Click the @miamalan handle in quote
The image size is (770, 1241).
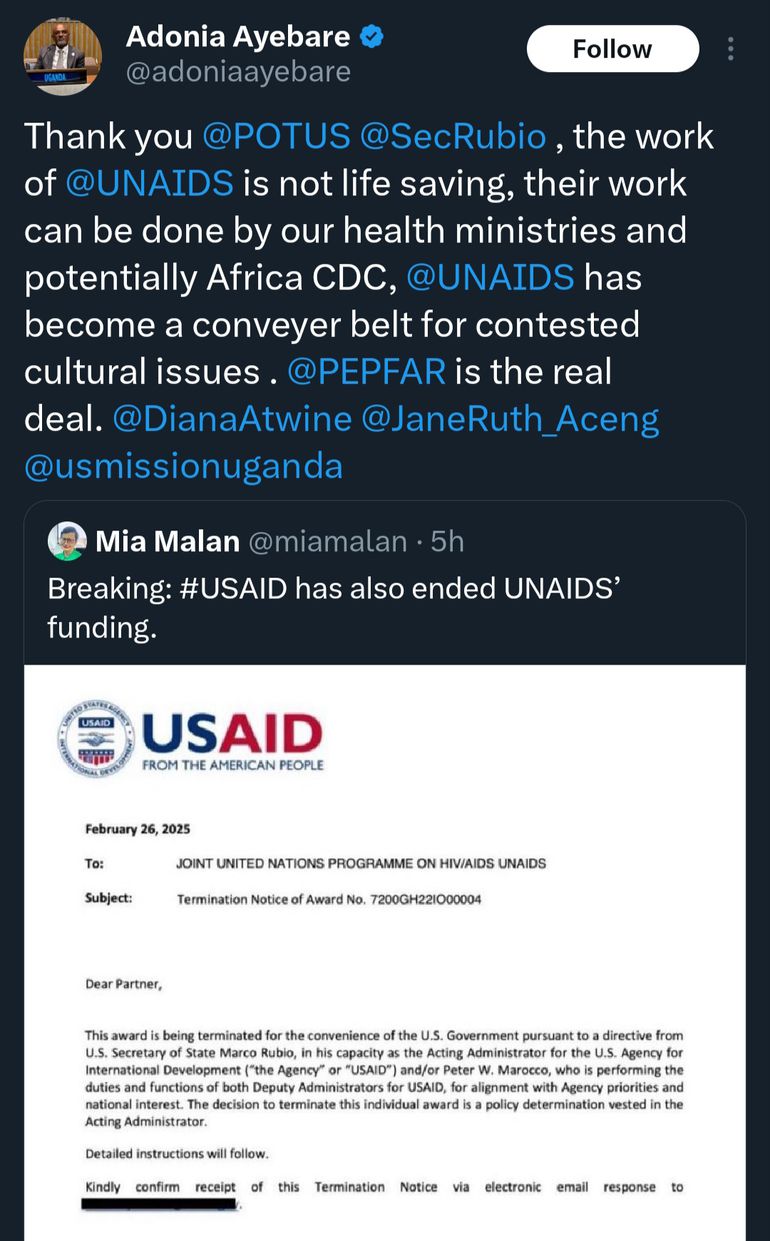327,542
